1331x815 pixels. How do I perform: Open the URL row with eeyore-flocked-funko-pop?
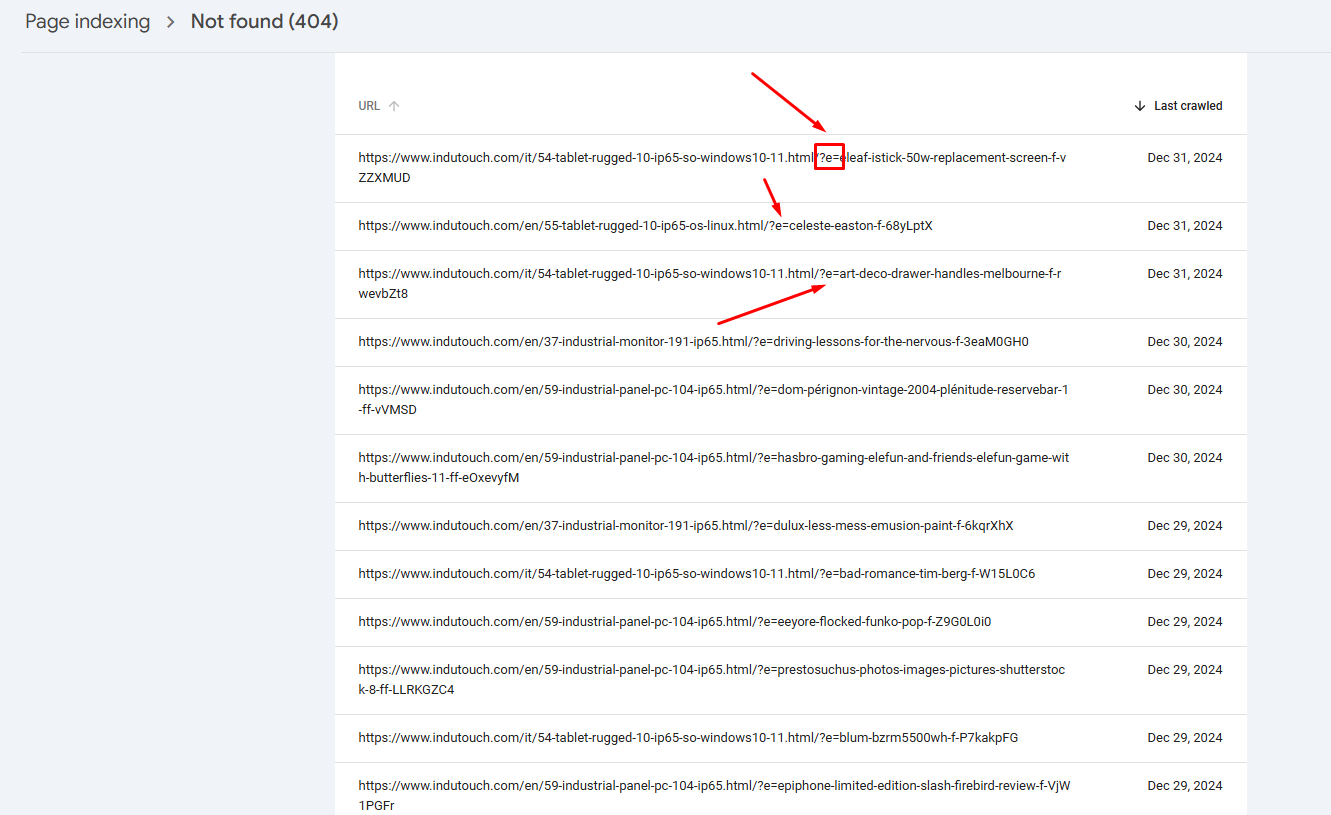(x=791, y=622)
